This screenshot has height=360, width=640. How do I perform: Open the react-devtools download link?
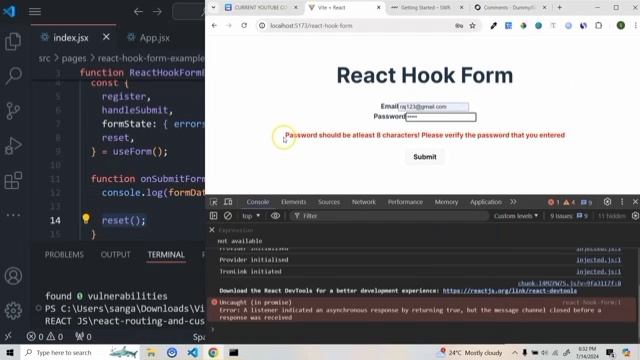click(510, 291)
